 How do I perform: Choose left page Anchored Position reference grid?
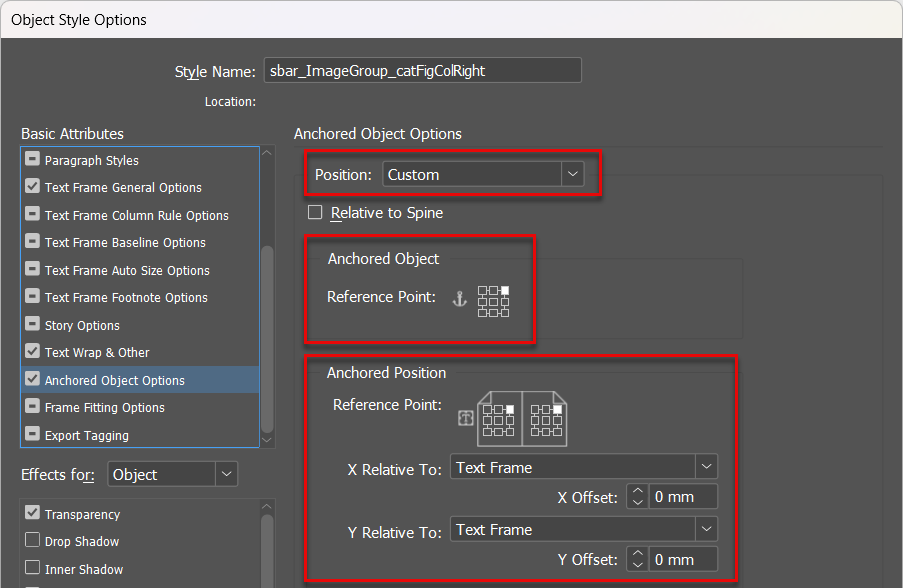click(499, 420)
